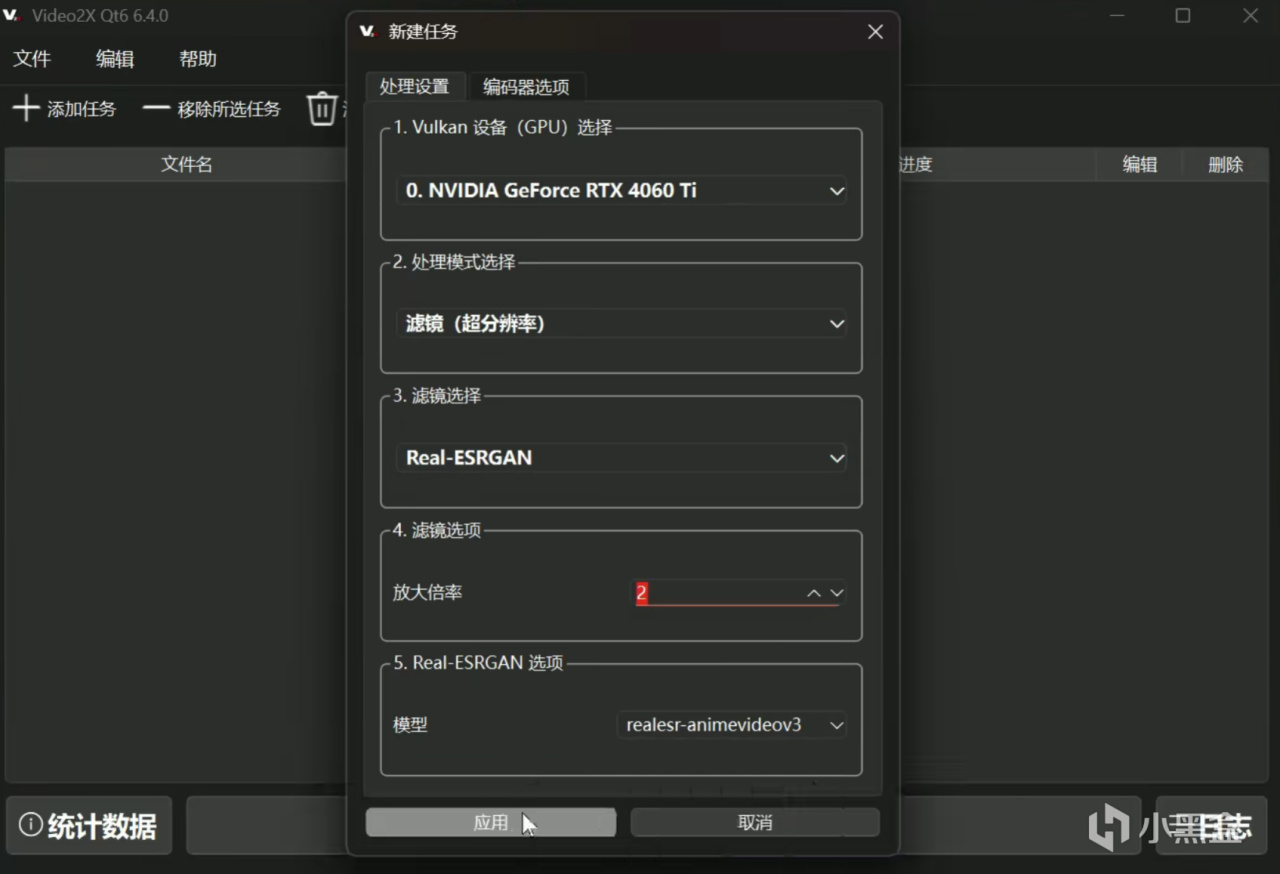
Task: Click the "3. 滤镜选择" group label
Action: click(437, 396)
